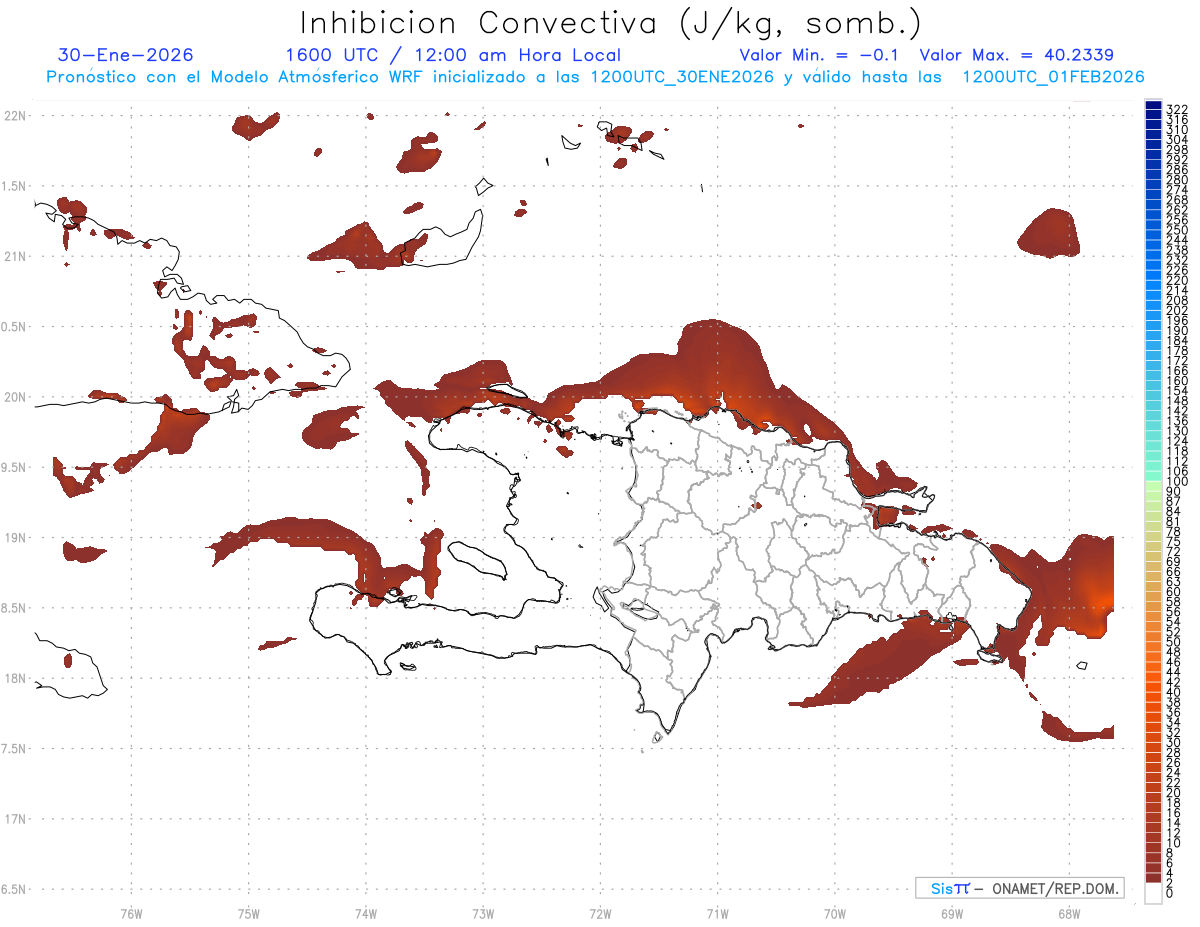
Task: Click the '322' value on the color scale
Action: point(1177,108)
